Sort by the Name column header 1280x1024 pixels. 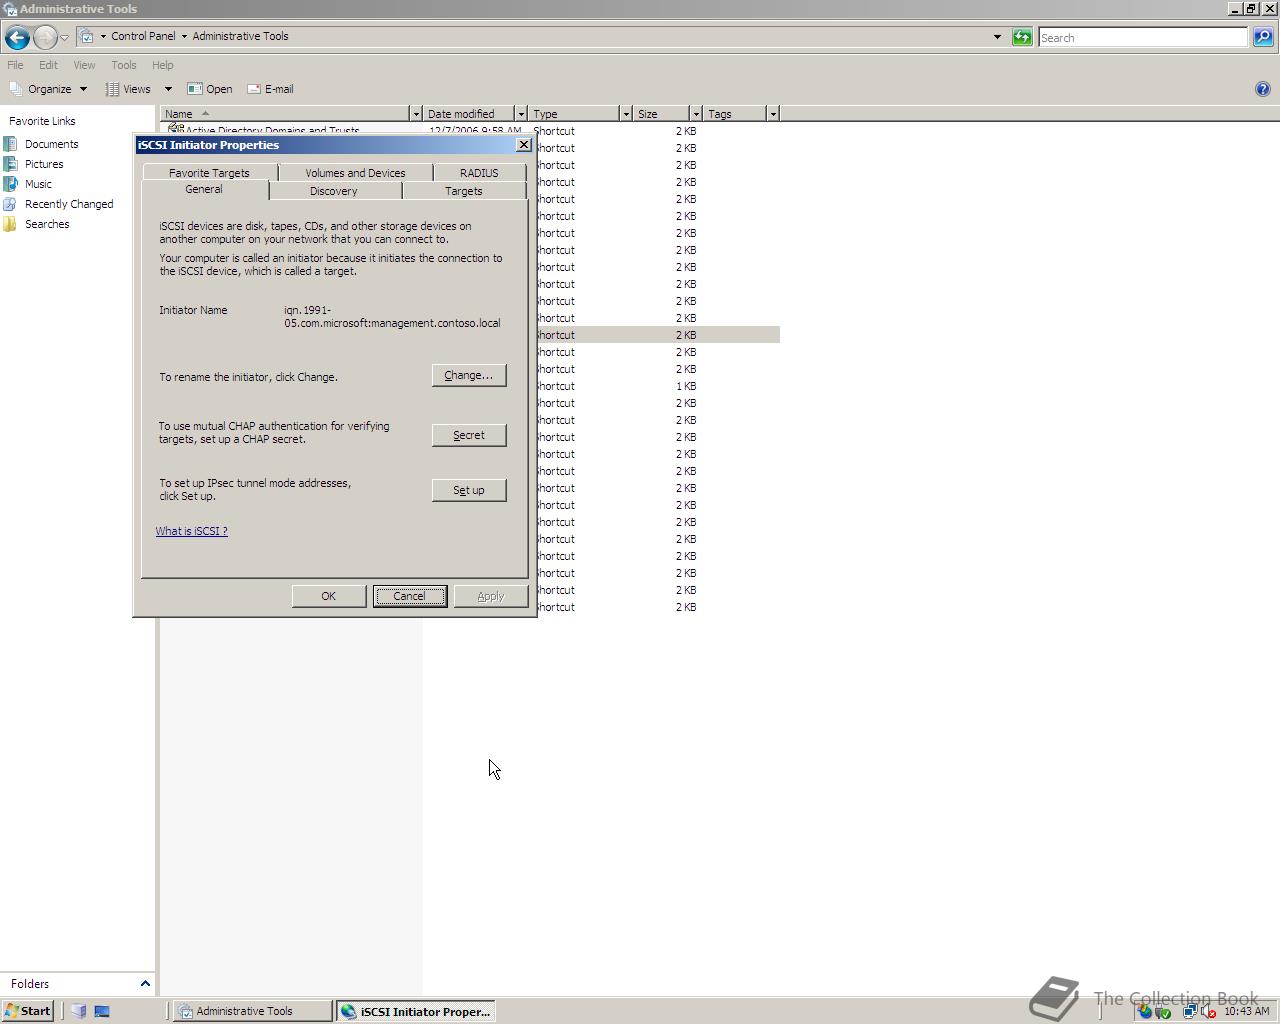pyautogui.click(x=285, y=114)
